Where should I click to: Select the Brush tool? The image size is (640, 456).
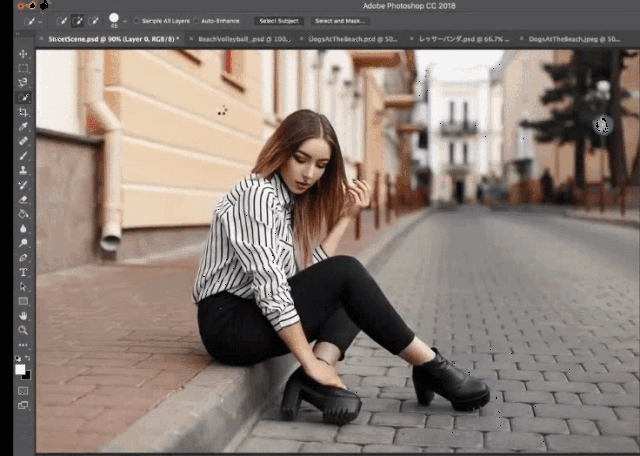click(23, 156)
